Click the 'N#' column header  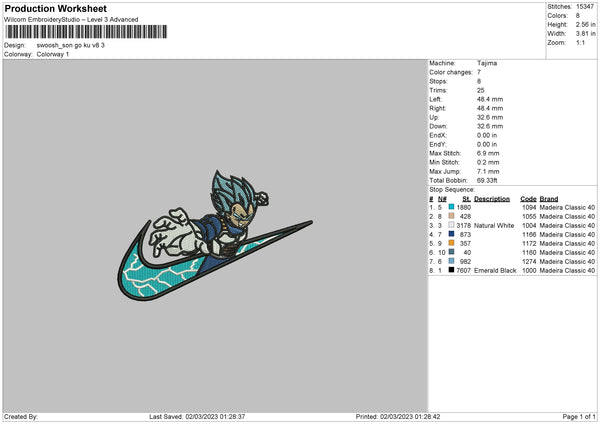[x=442, y=199]
